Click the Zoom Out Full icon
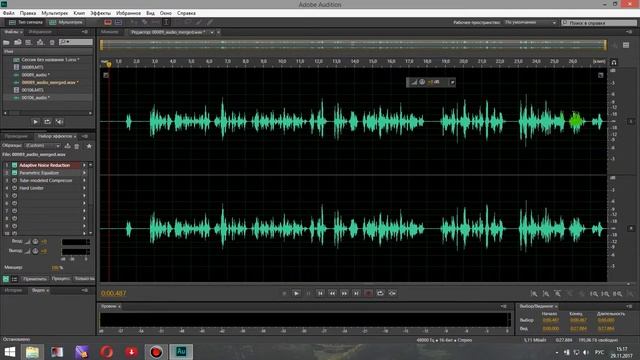Screen dimensions: 640x360 point(582,293)
